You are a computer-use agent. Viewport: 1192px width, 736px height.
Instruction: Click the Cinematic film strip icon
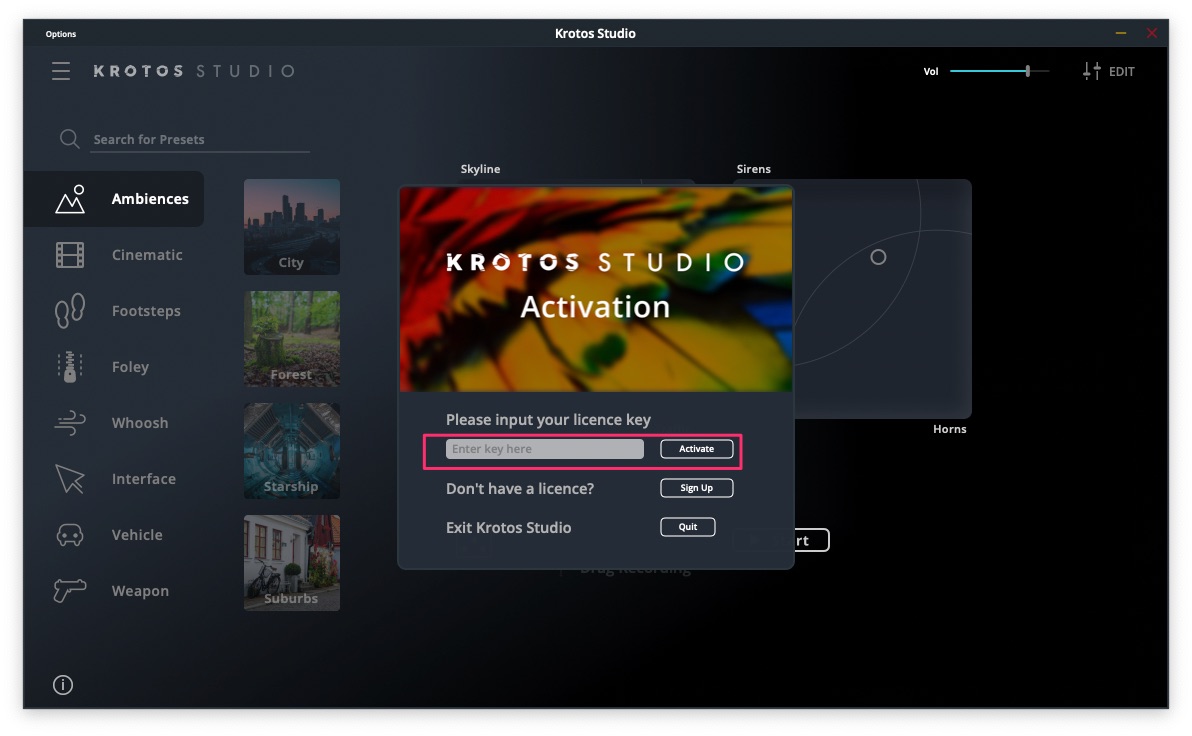(70, 255)
